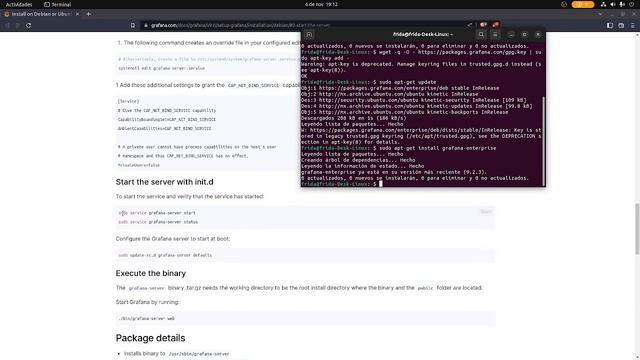Click the Configure the Grafana server to start at boot text
Viewport: 640px width, 360px height.
coord(173,239)
